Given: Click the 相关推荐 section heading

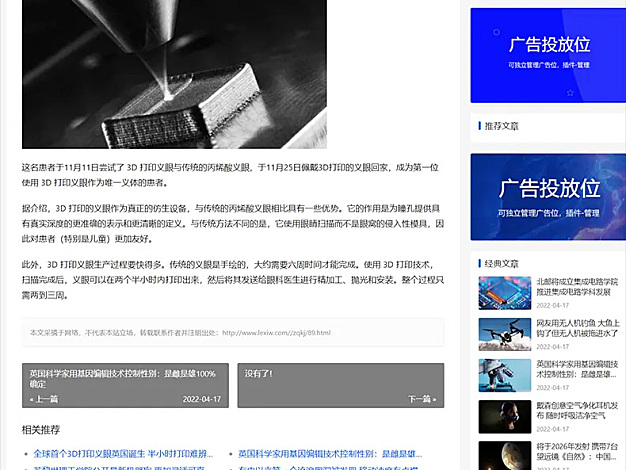Looking at the screenshot, I should [x=45, y=429].
